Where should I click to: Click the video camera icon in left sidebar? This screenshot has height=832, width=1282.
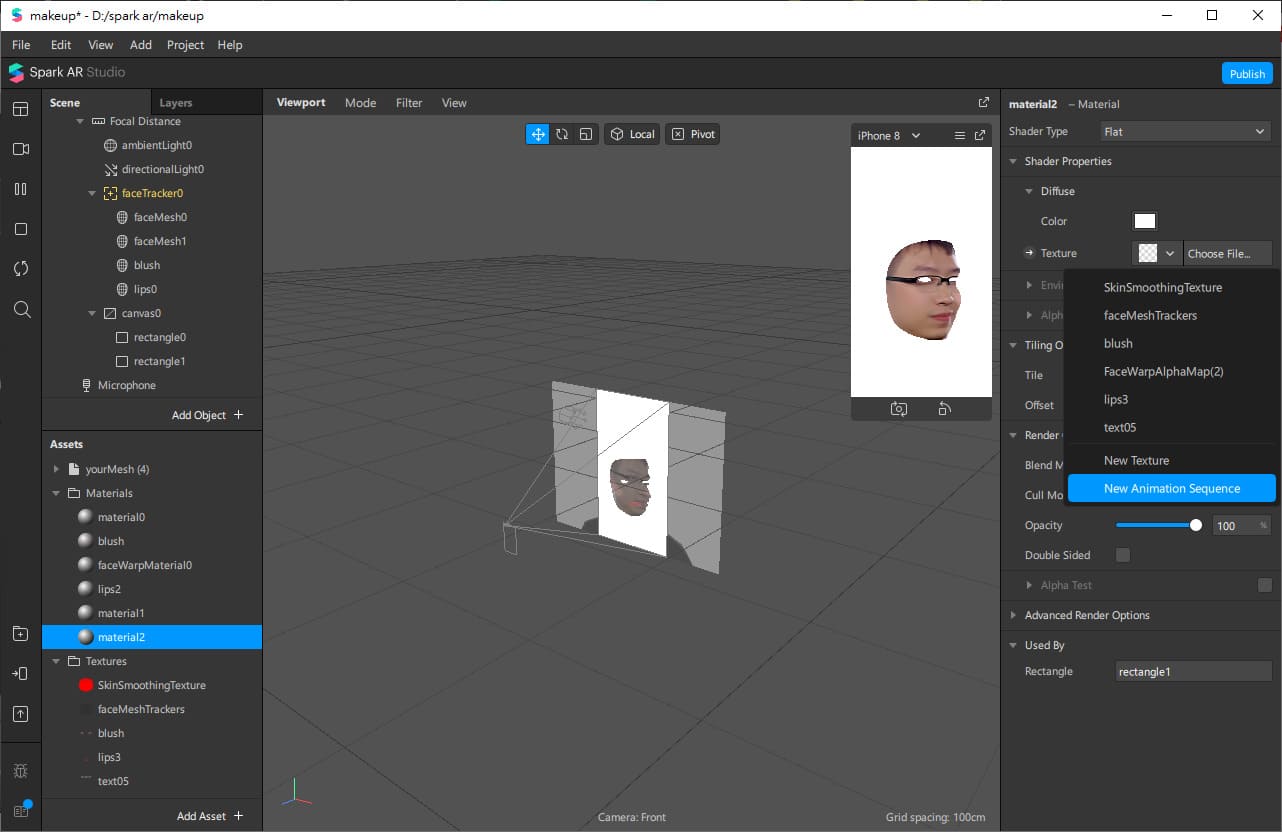coord(21,149)
